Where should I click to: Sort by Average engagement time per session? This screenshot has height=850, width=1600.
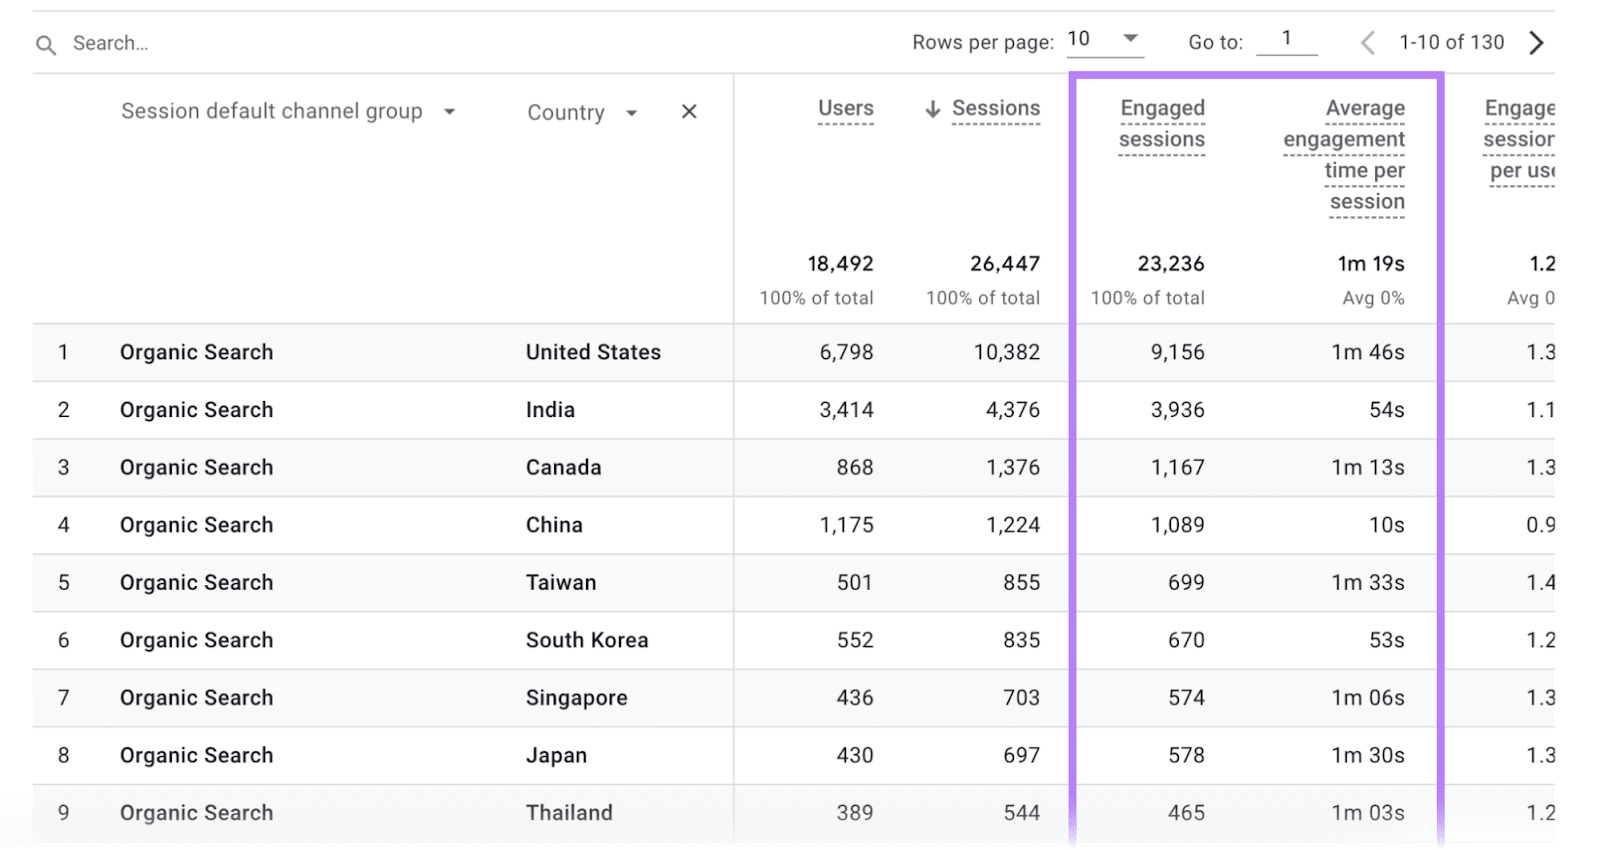(1345, 154)
